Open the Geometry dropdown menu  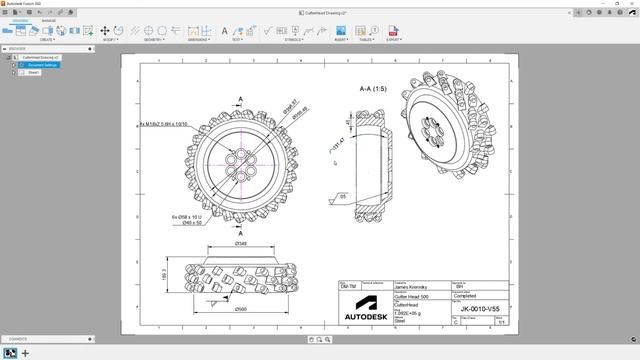click(154, 40)
